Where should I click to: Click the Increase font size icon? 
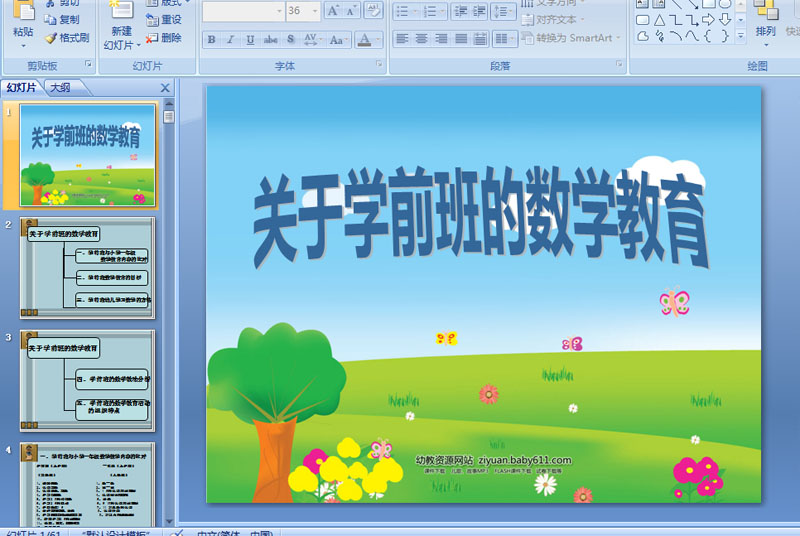[333, 10]
